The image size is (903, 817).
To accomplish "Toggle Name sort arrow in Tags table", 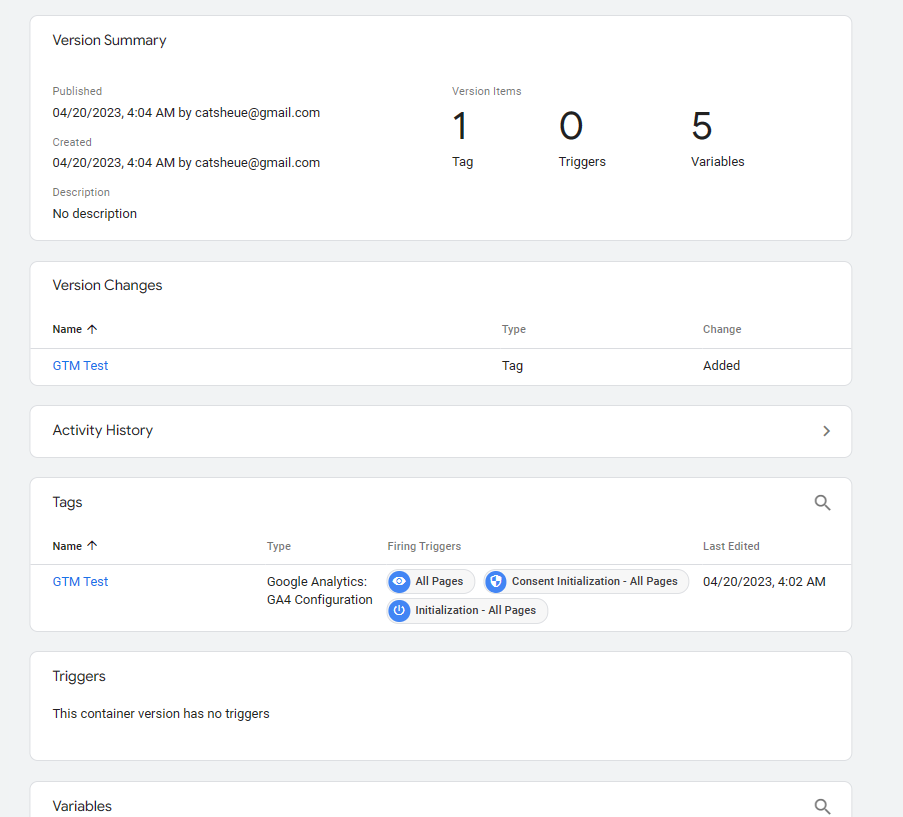I will click(x=92, y=546).
